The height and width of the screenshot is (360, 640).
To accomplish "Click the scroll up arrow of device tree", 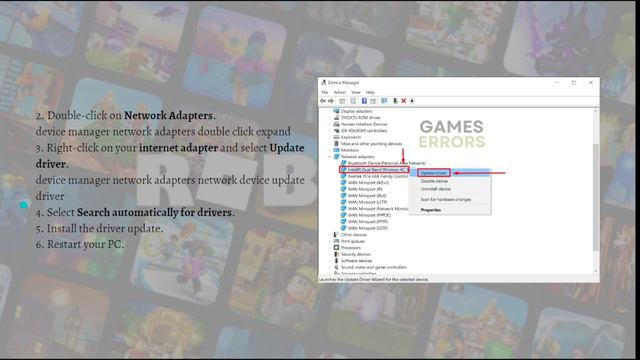I will [x=596, y=111].
